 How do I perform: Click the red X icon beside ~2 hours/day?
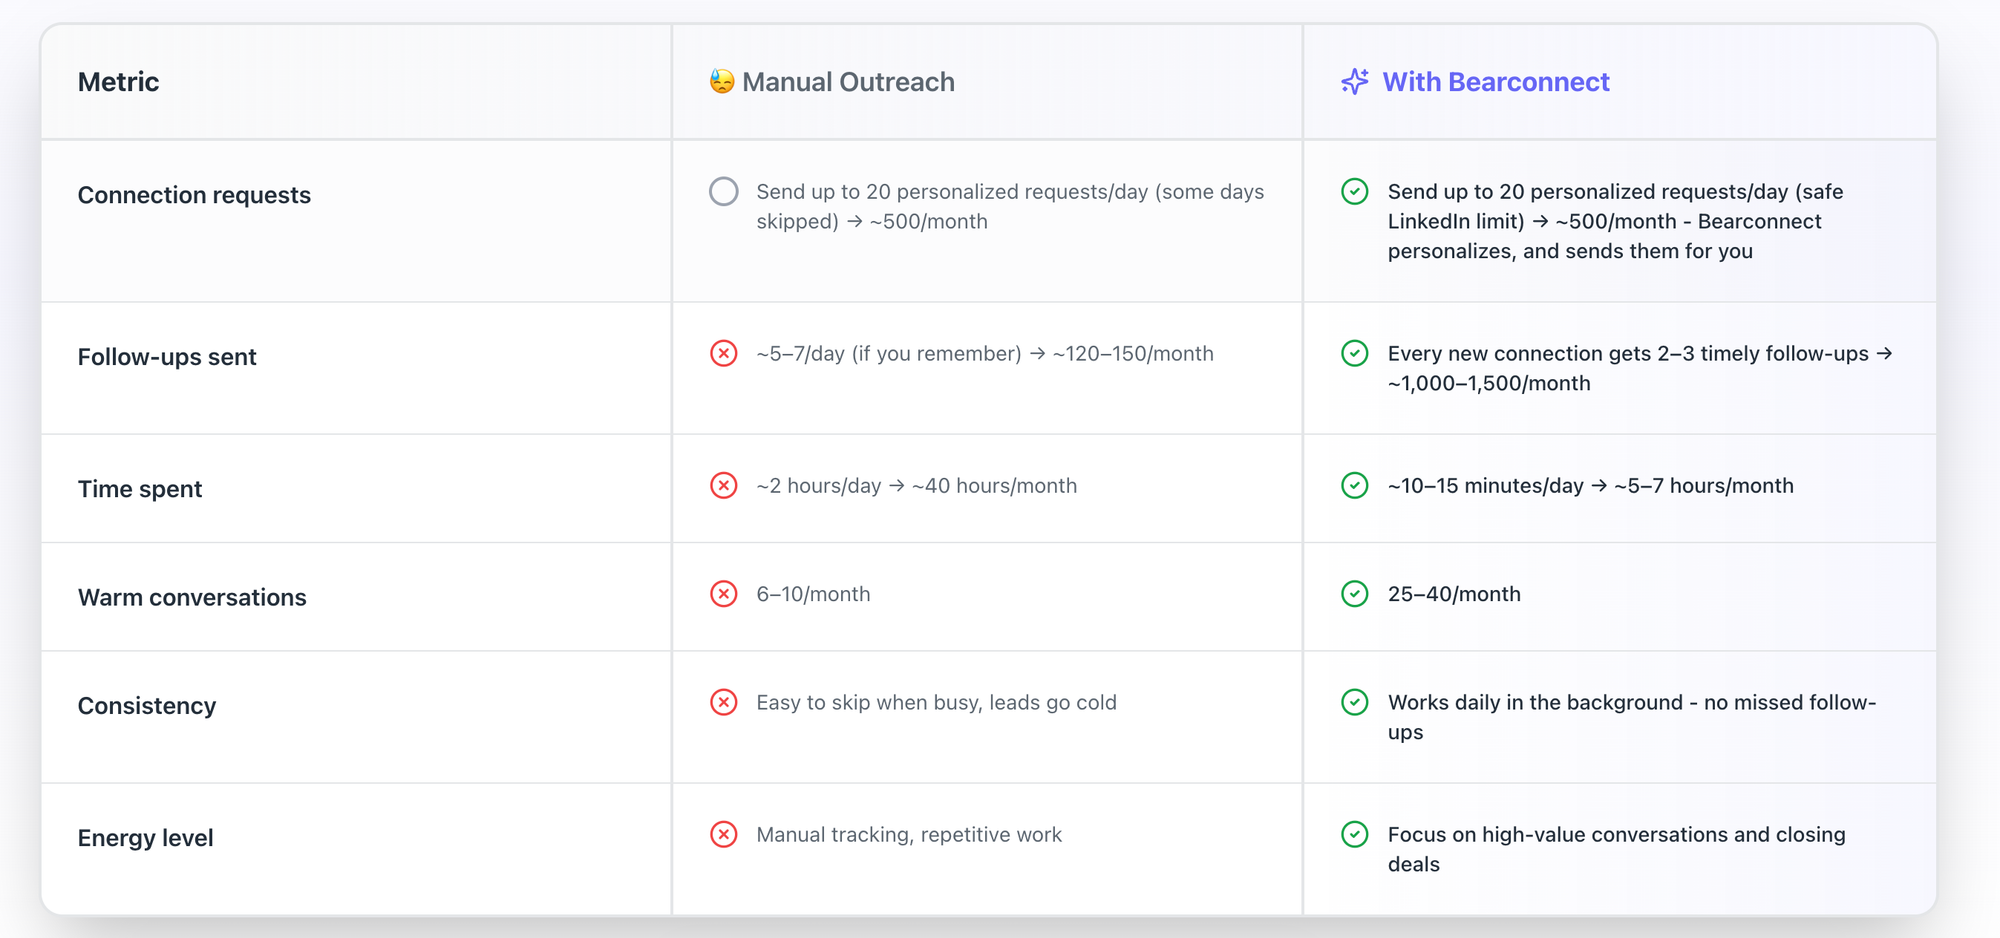point(724,486)
